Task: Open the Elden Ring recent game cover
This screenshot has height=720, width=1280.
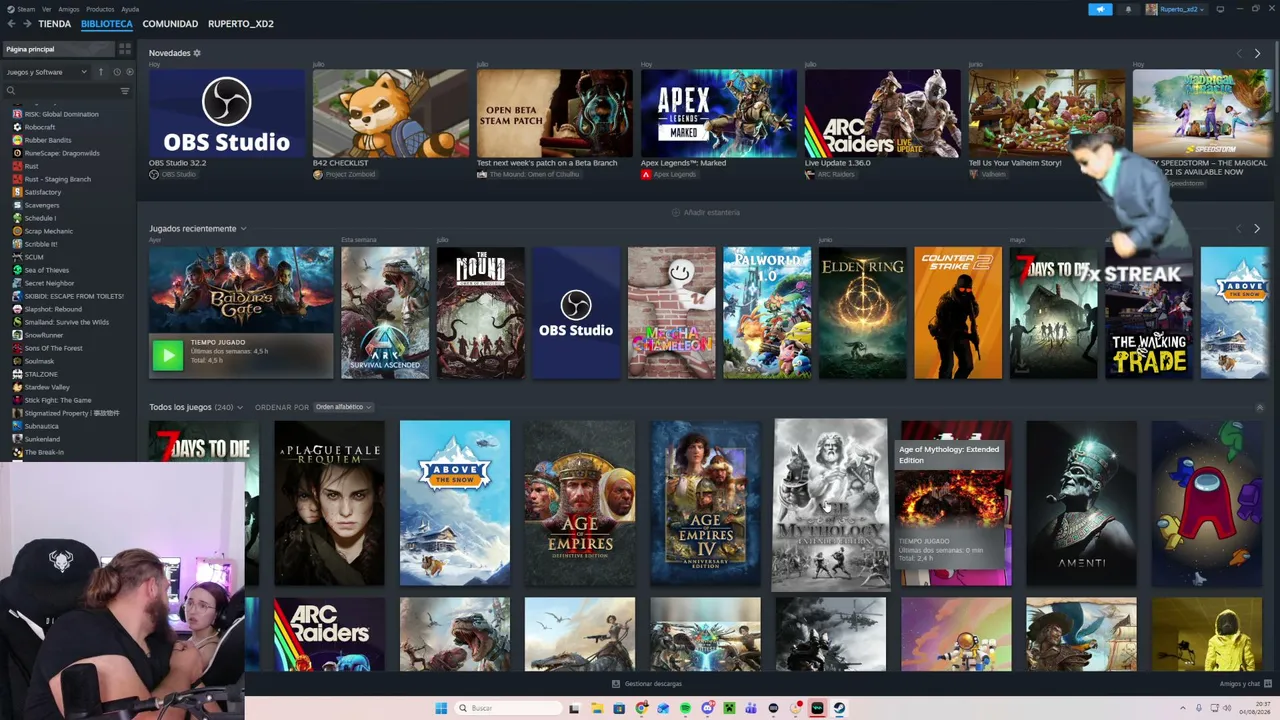Action: click(863, 313)
